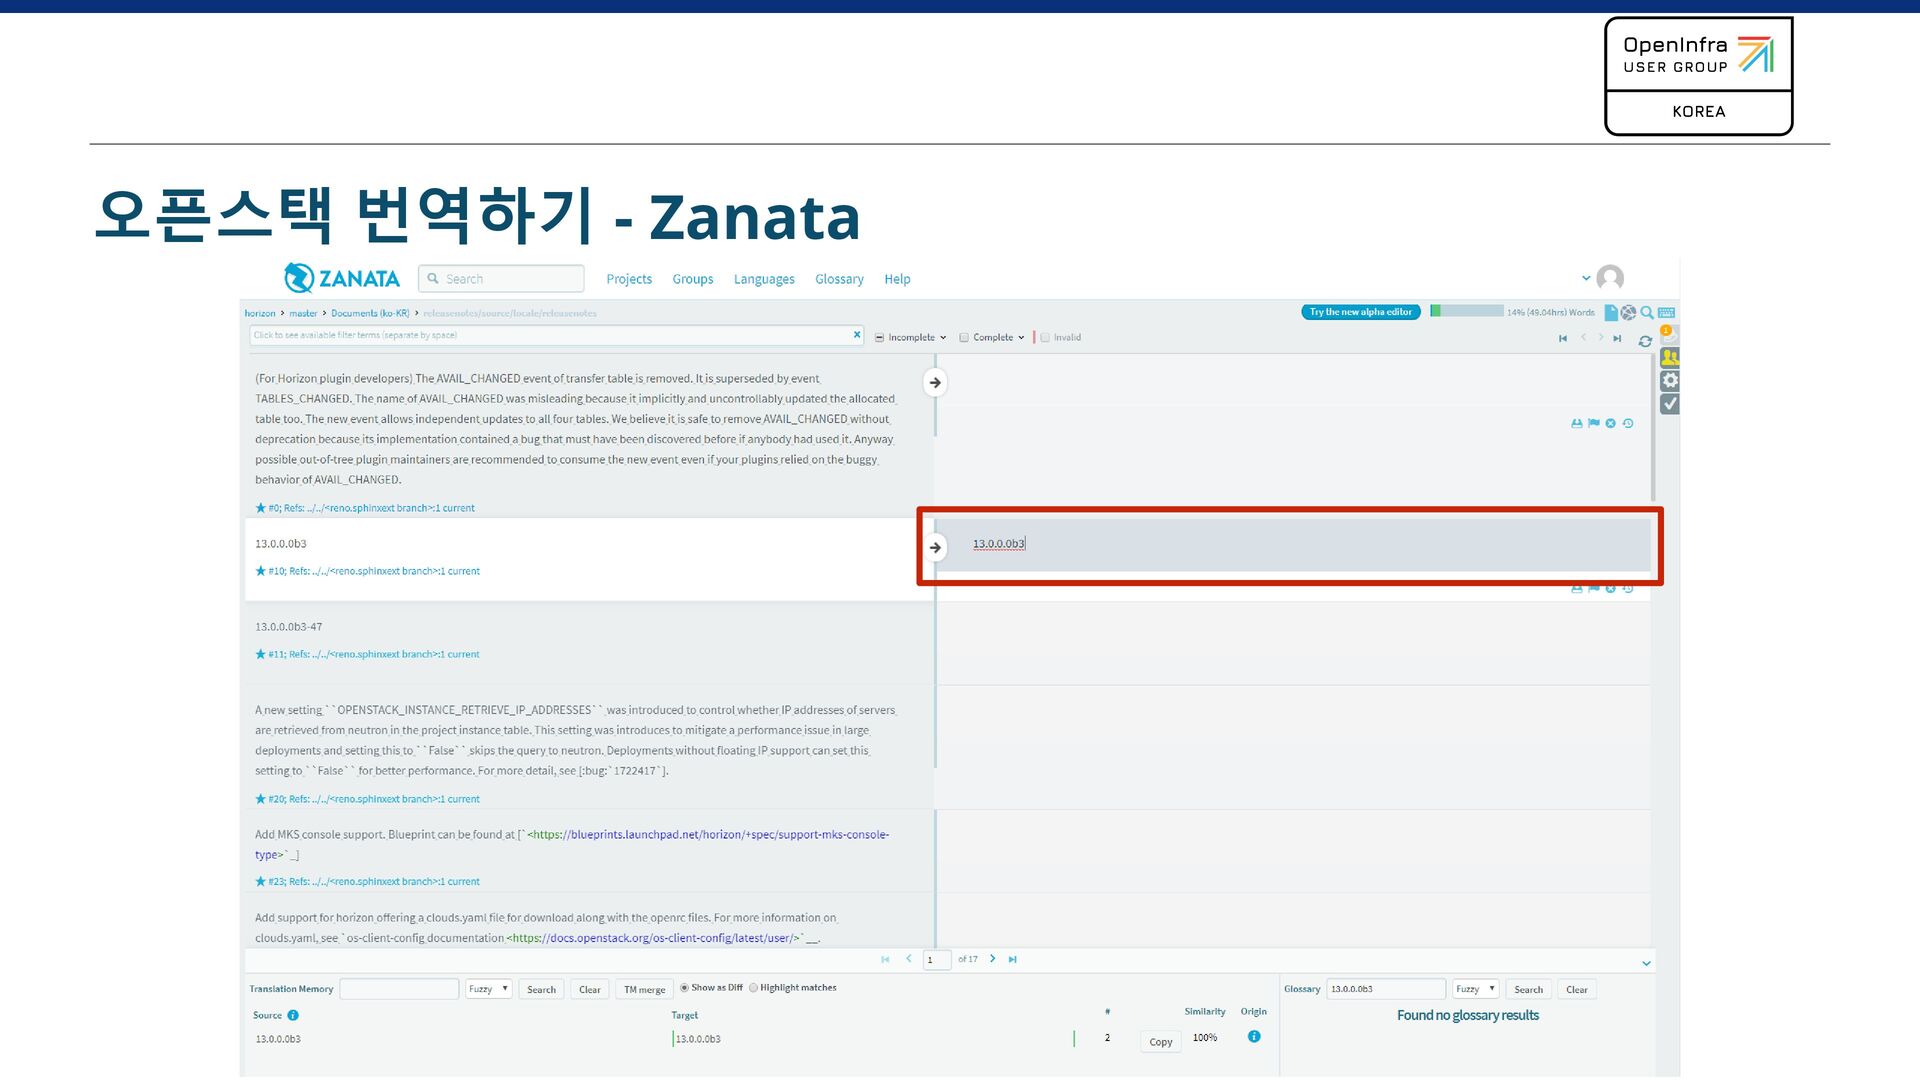Focus the bottom pager page number field

click(x=937, y=960)
